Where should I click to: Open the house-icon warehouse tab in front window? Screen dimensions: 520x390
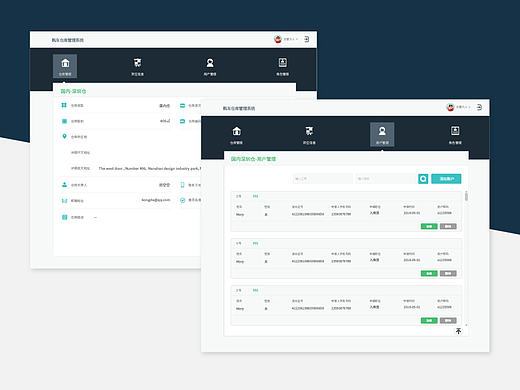[x=236, y=135]
